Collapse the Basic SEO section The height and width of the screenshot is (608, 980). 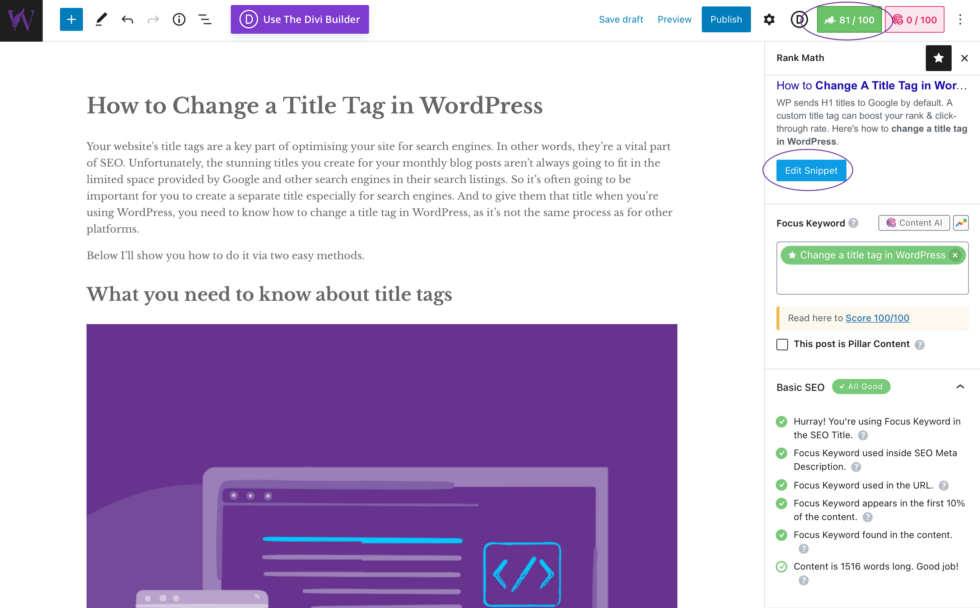[962, 386]
